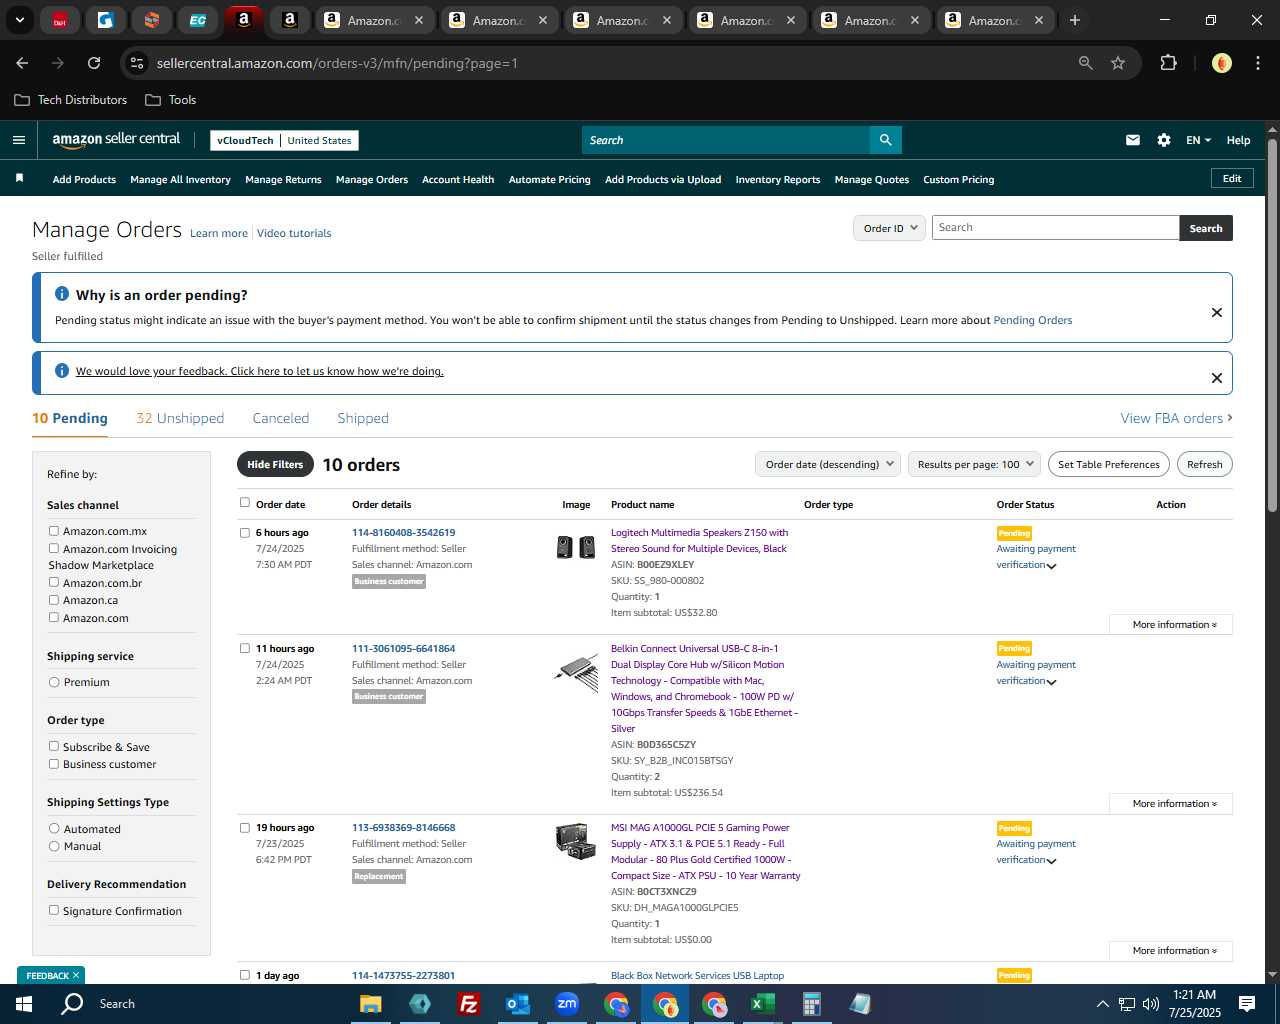The width and height of the screenshot is (1280, 1024).
Task: Open FileZilla from the taskbar
Action: [468, 1004]
